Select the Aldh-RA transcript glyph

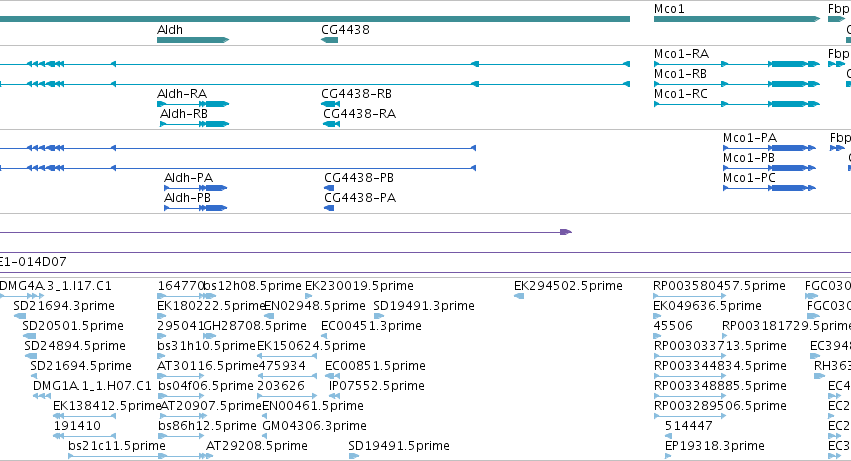pyautogui.click(x=193, y=104)
